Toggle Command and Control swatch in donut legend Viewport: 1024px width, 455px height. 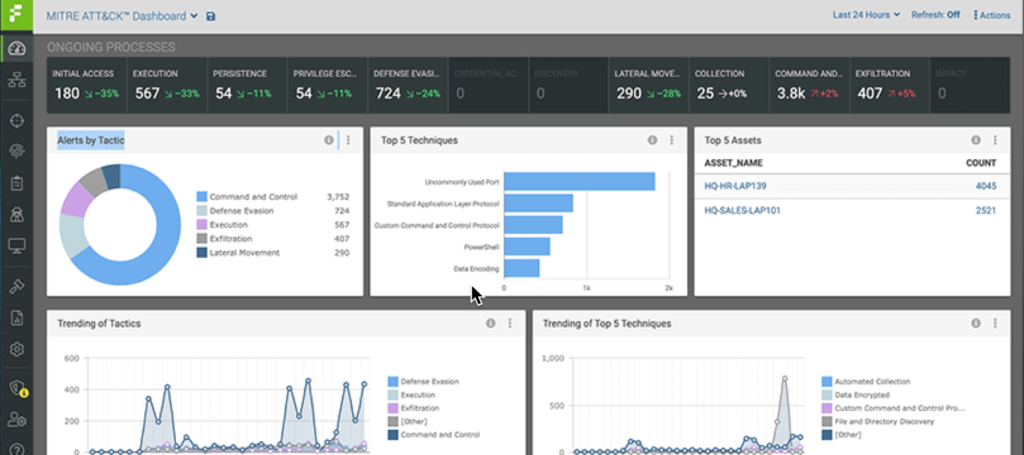pyautogui.click(x=202, y=196)
